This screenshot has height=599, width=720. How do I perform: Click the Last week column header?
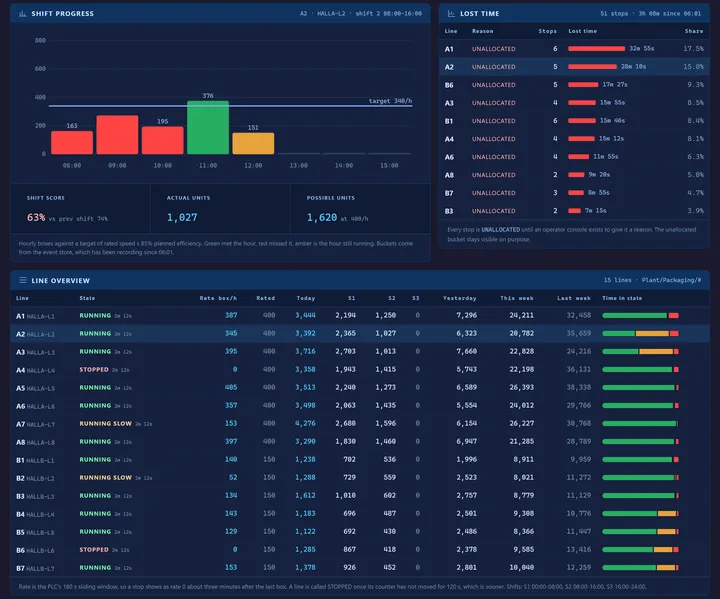tap(574, 298)
